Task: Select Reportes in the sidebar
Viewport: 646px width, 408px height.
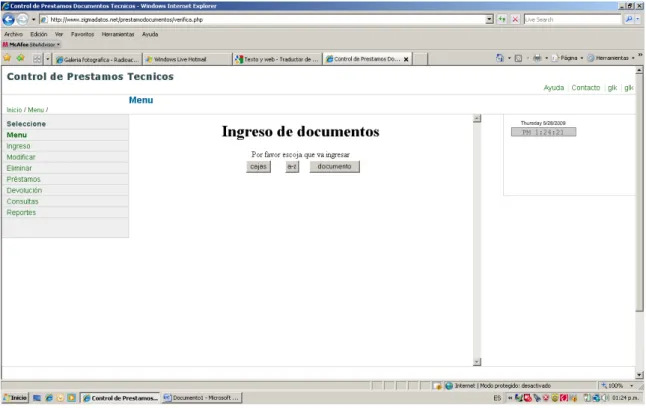Action: click(21, 213)
